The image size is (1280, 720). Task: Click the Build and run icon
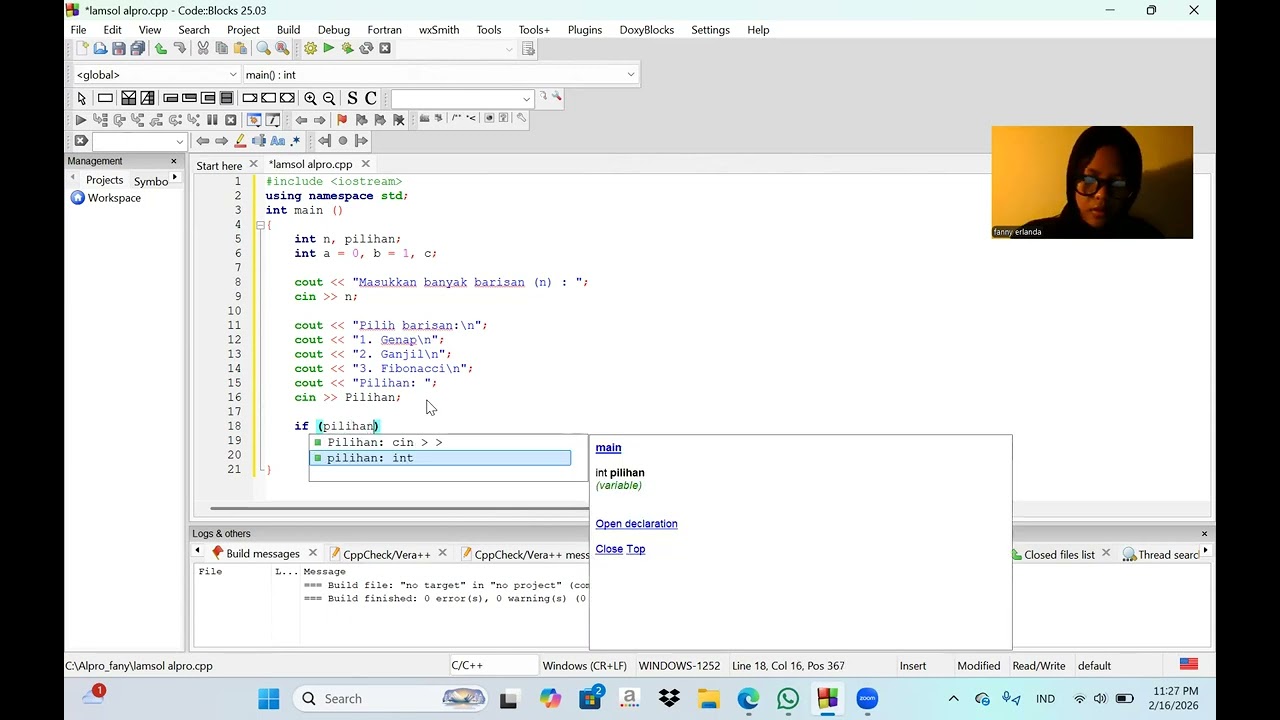347,48
